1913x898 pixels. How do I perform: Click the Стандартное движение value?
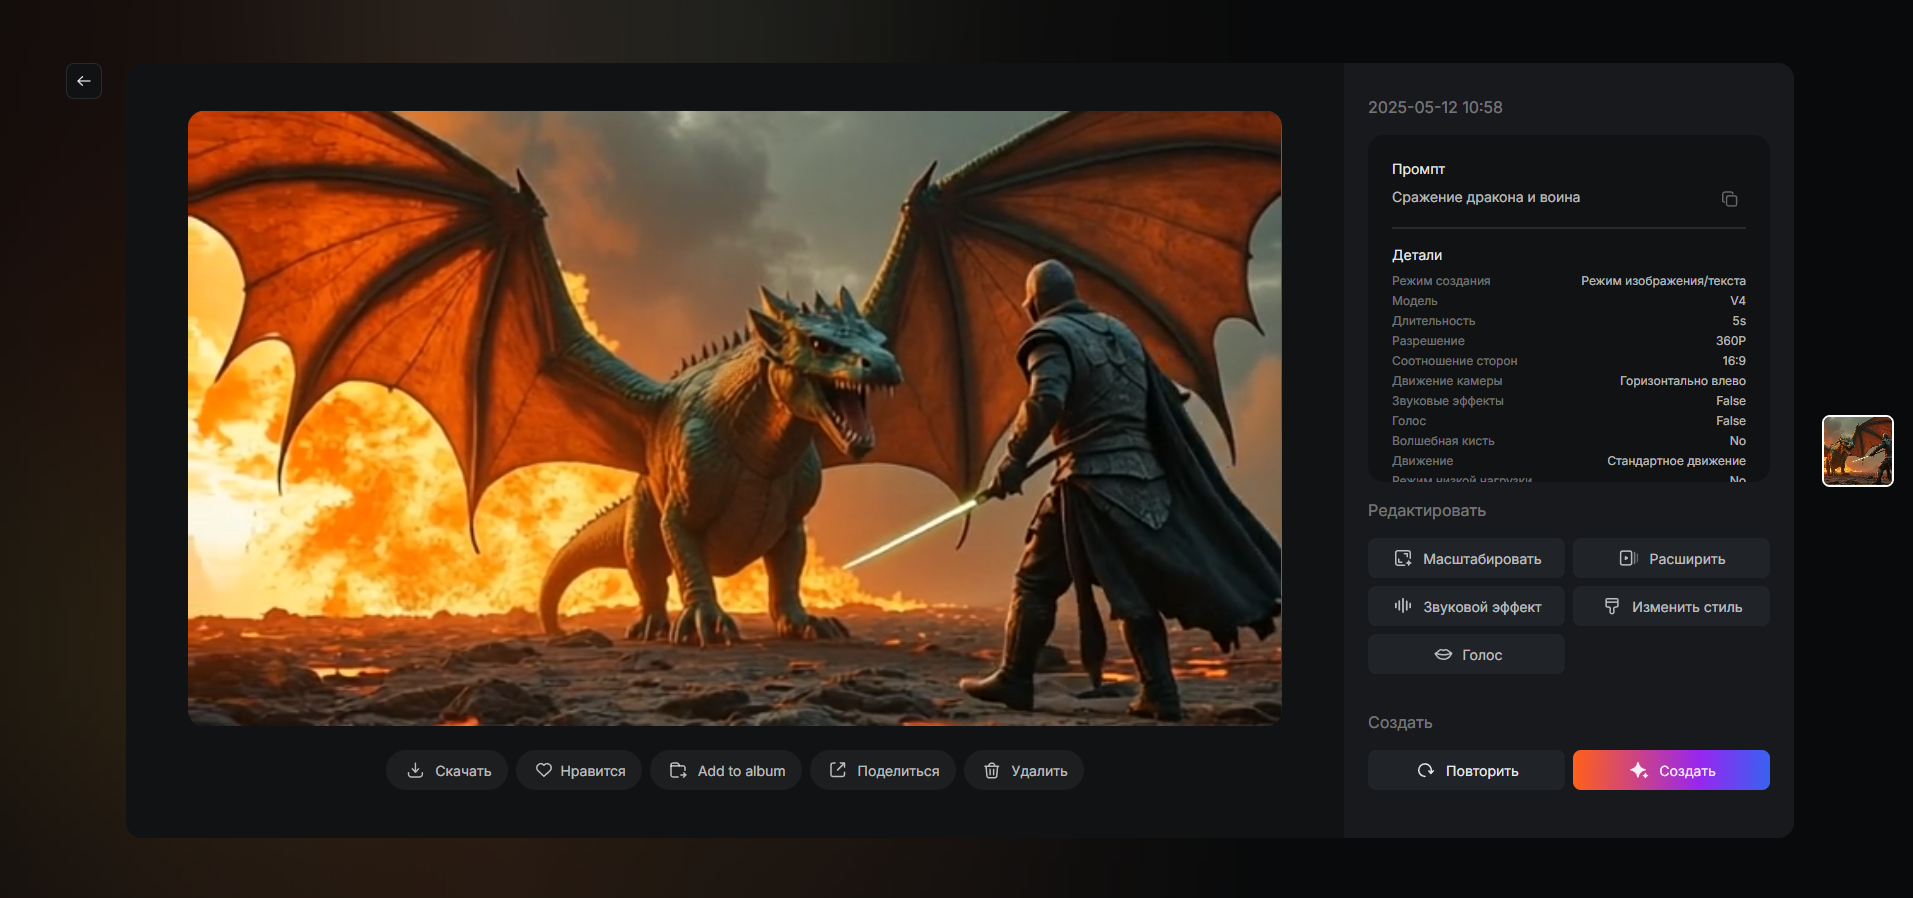coord(1676,461)
